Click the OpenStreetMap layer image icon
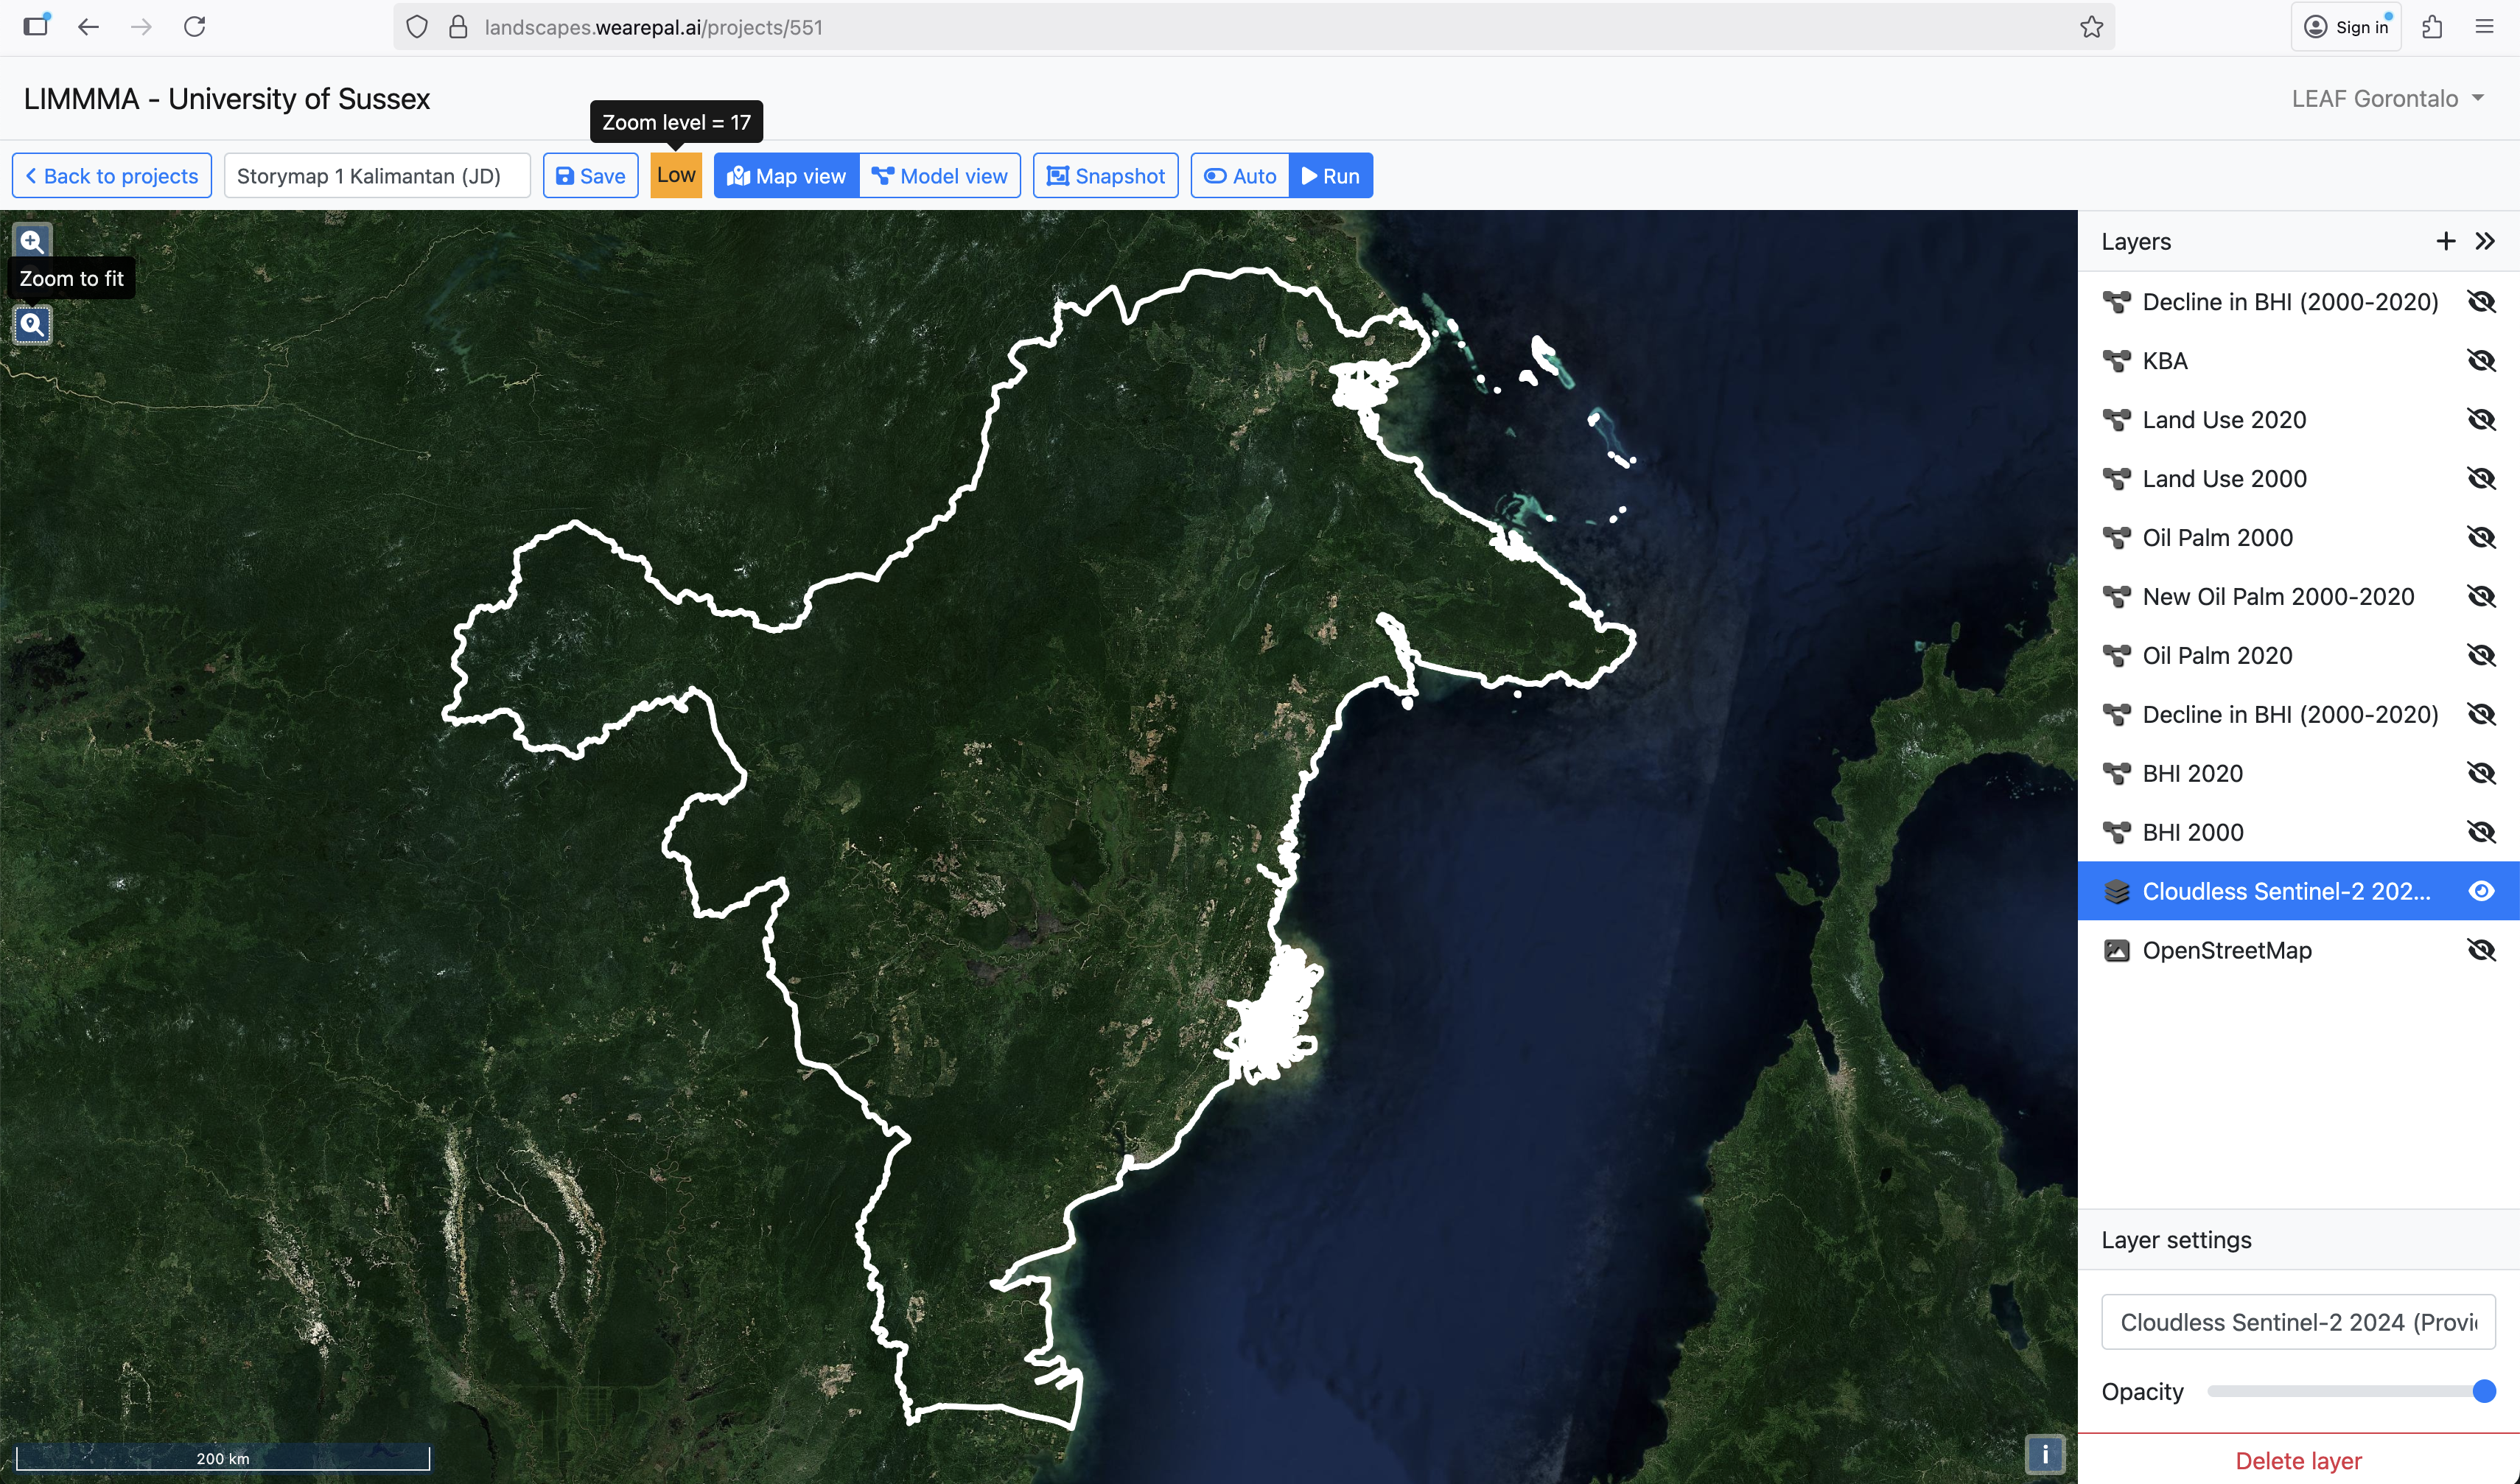2520x1484 pixels. pyautogui.click(x=2116, y=950)
